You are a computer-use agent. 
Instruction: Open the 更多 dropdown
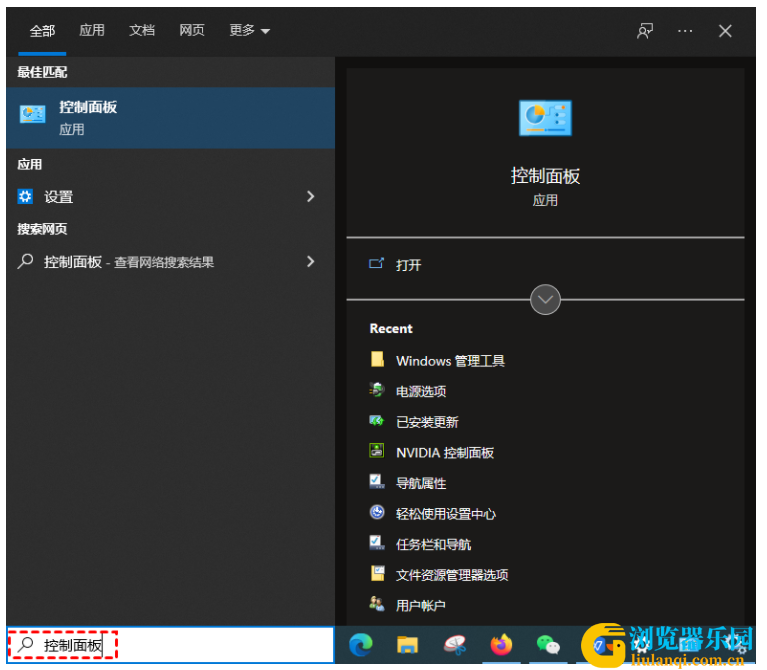[x=249, y=30]
